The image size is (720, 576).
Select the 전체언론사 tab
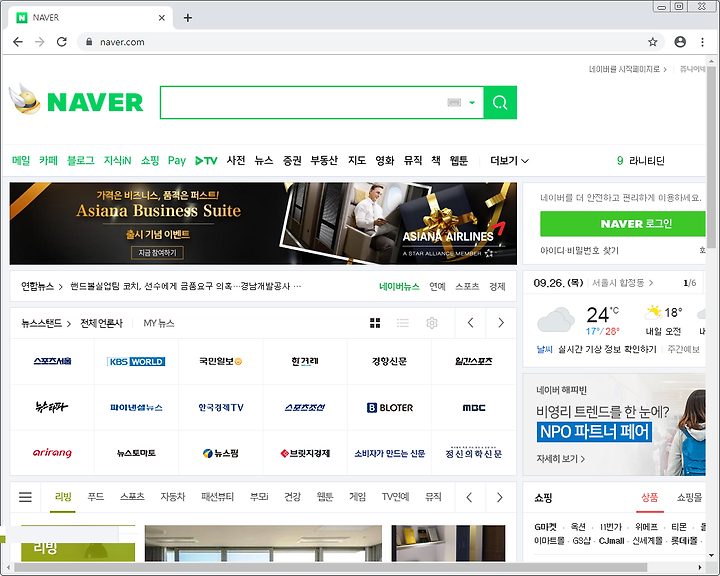[x=101, y=323]
